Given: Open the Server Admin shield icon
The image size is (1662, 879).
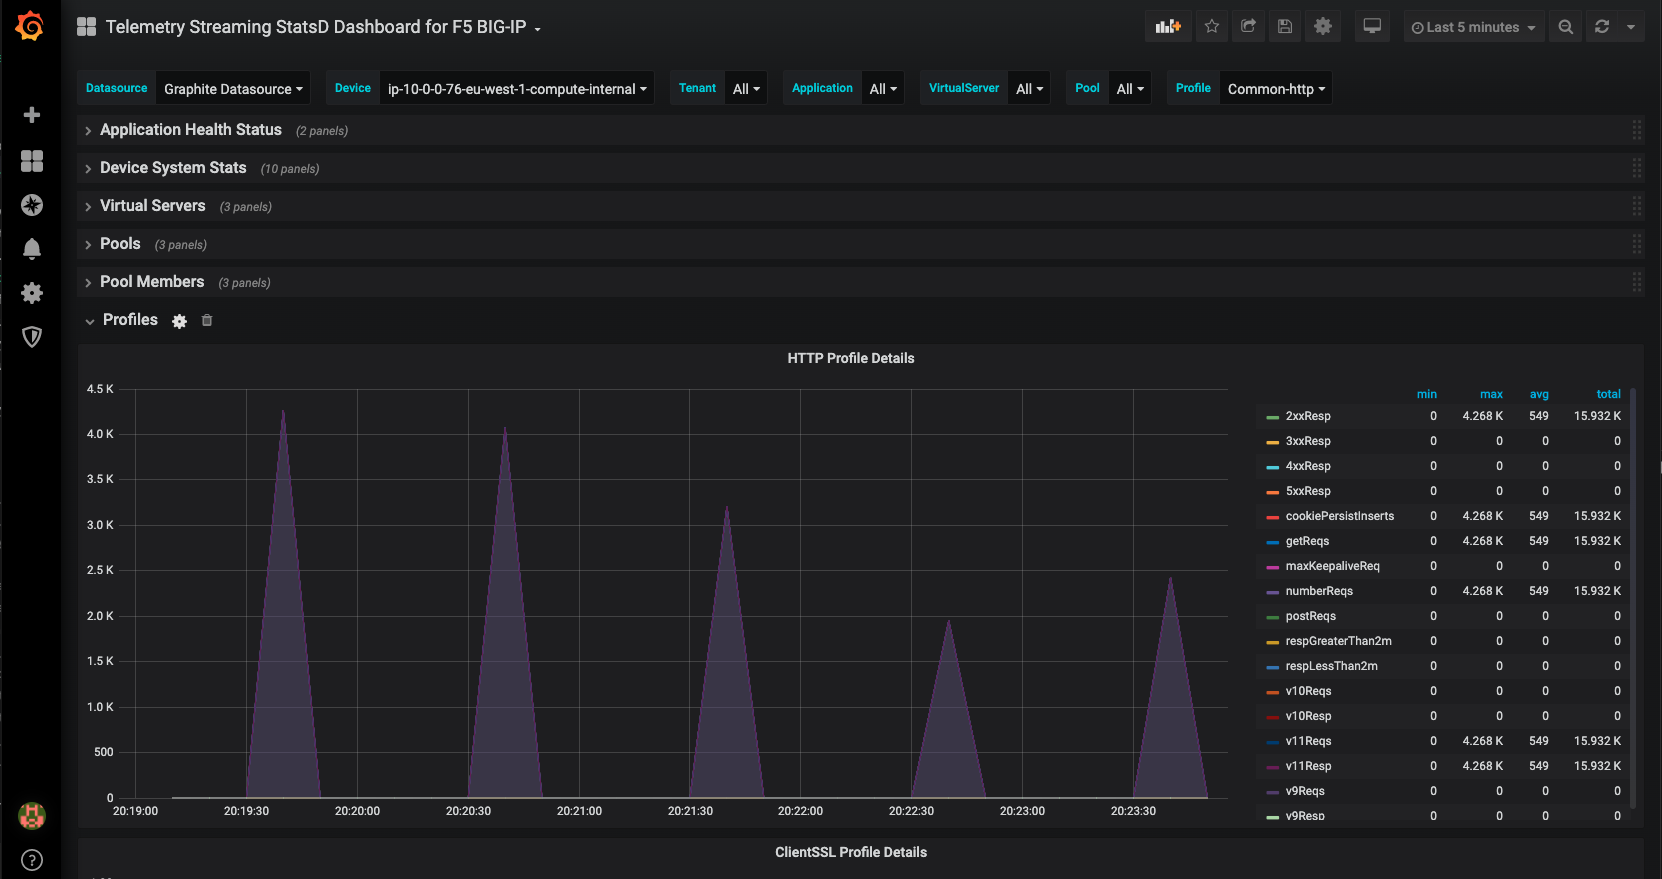Looking at the screenshot, I should tap(32, 336).
